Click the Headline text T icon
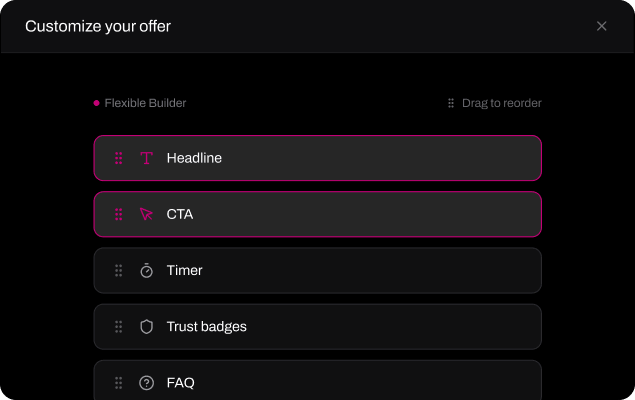Viewport: 635px width, 400px height. click(x=147, y=158)
